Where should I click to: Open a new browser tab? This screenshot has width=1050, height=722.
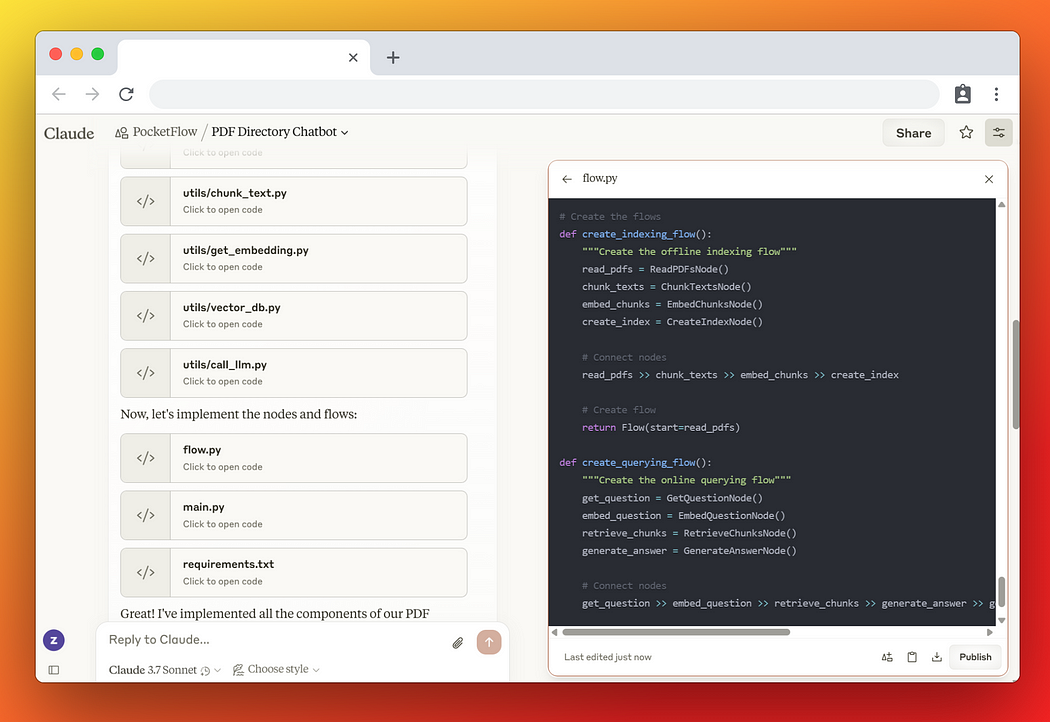[x=392, y=58]
